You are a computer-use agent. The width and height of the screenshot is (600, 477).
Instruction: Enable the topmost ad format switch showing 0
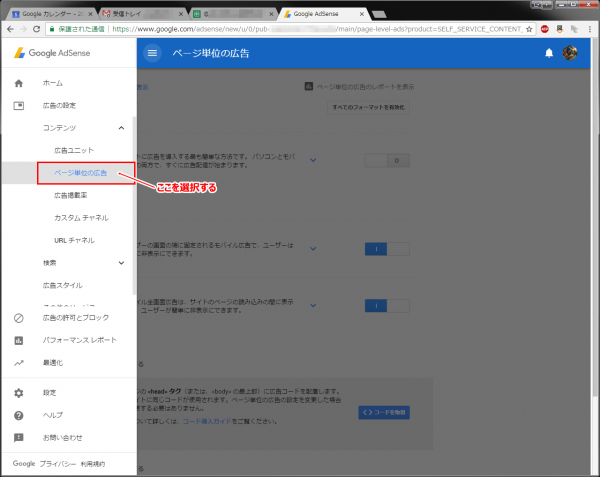coord(387,160)
